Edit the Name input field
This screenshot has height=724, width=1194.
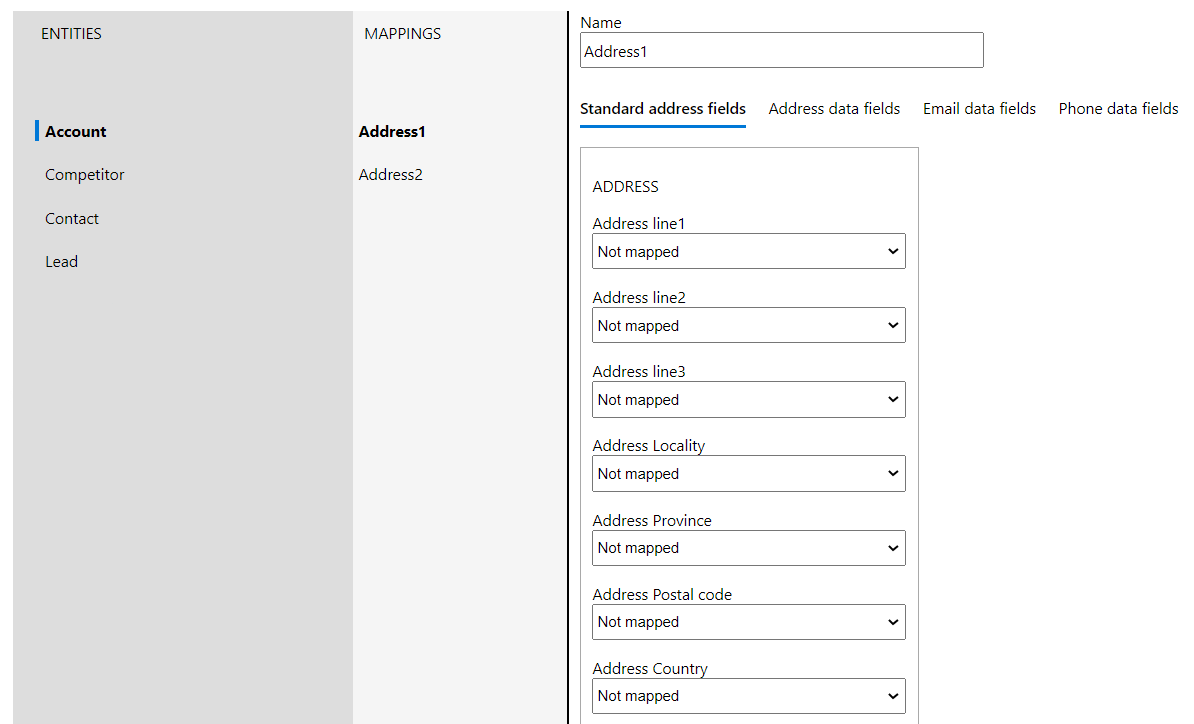pos(781,50)
